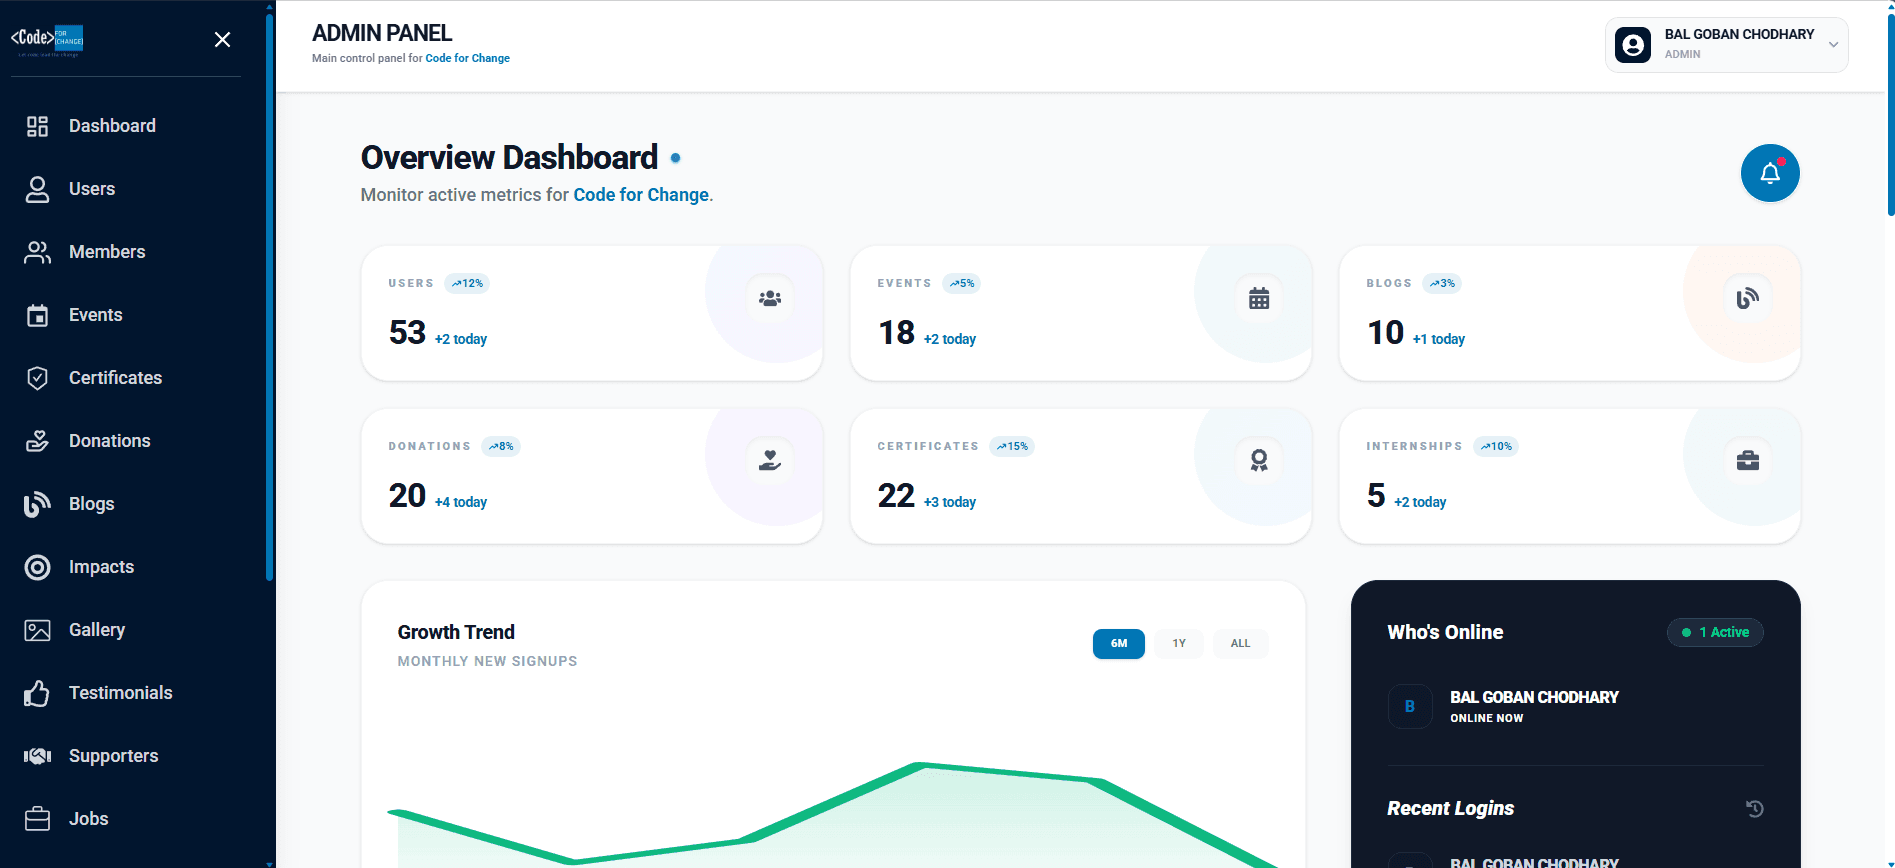The height and width of the screenshot is (868, 1895).
Task: Expand the admin profile dropdown chevron
Action: click(1833, 45)
